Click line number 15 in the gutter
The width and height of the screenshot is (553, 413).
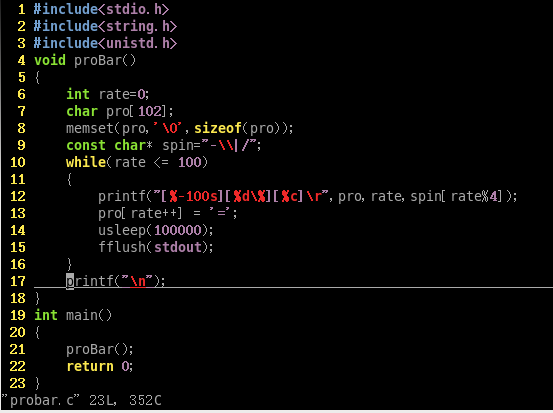pos(18,247)
